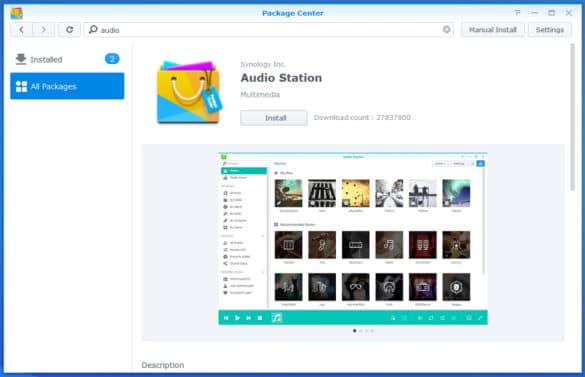Click the vertical scrollbar of package details
Viewport: 585px width, 377px height.
coord(572,117)
